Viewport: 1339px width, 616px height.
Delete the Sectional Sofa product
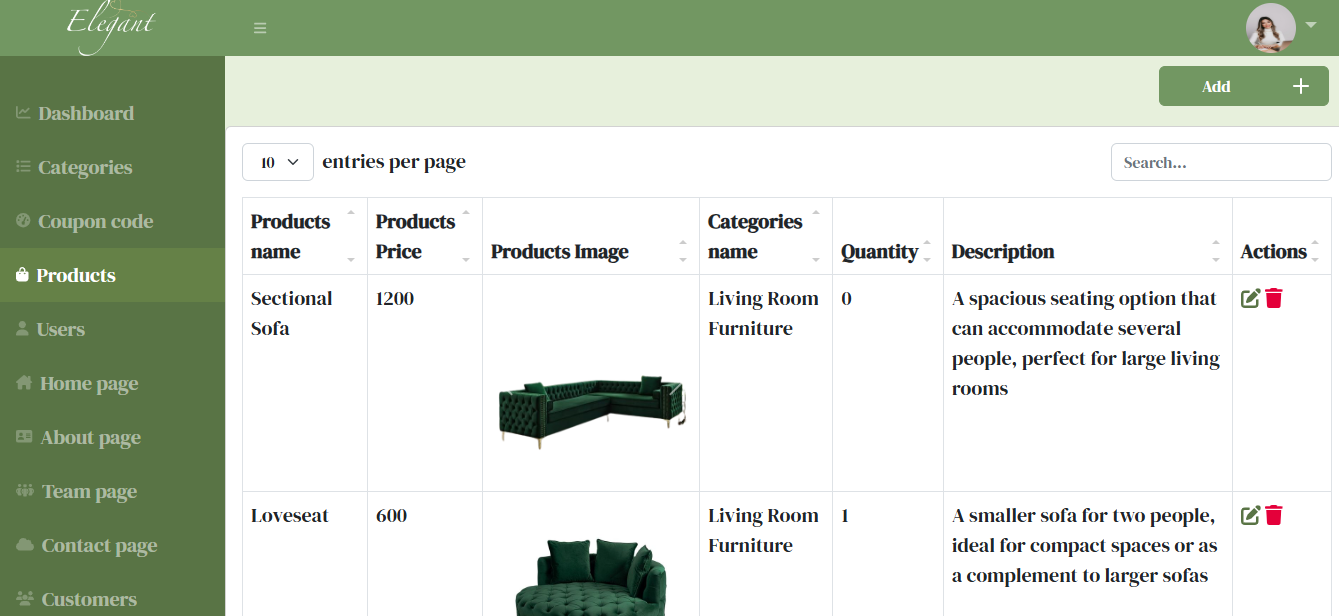[x=1274, y=298]
